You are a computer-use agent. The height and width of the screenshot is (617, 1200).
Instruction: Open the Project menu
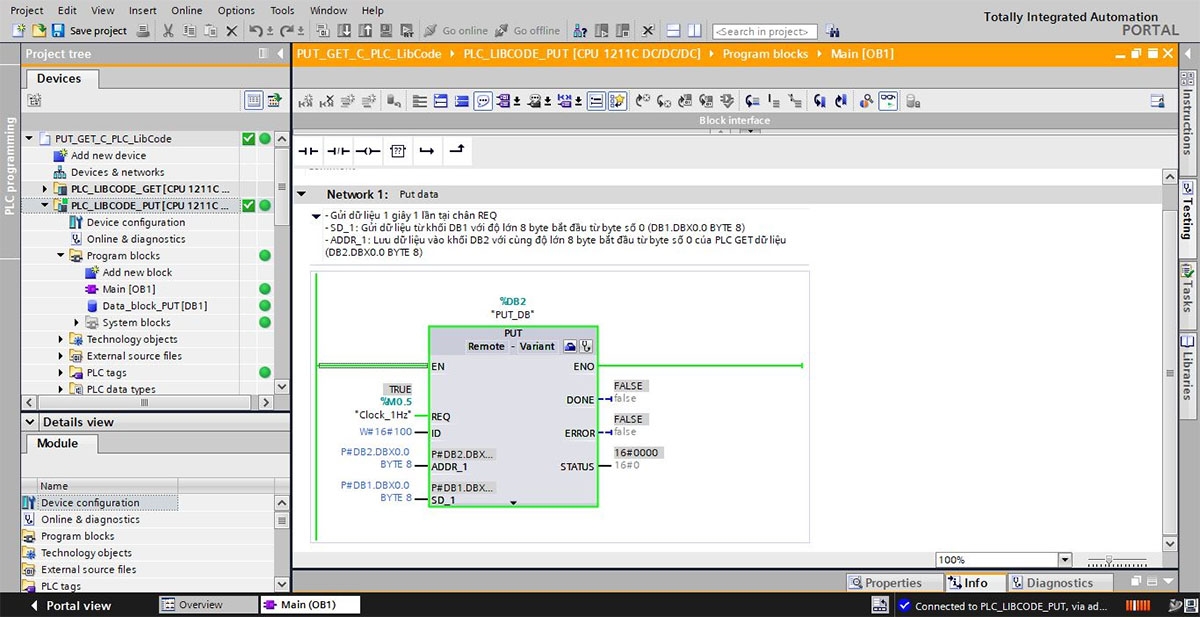point(27,10)
